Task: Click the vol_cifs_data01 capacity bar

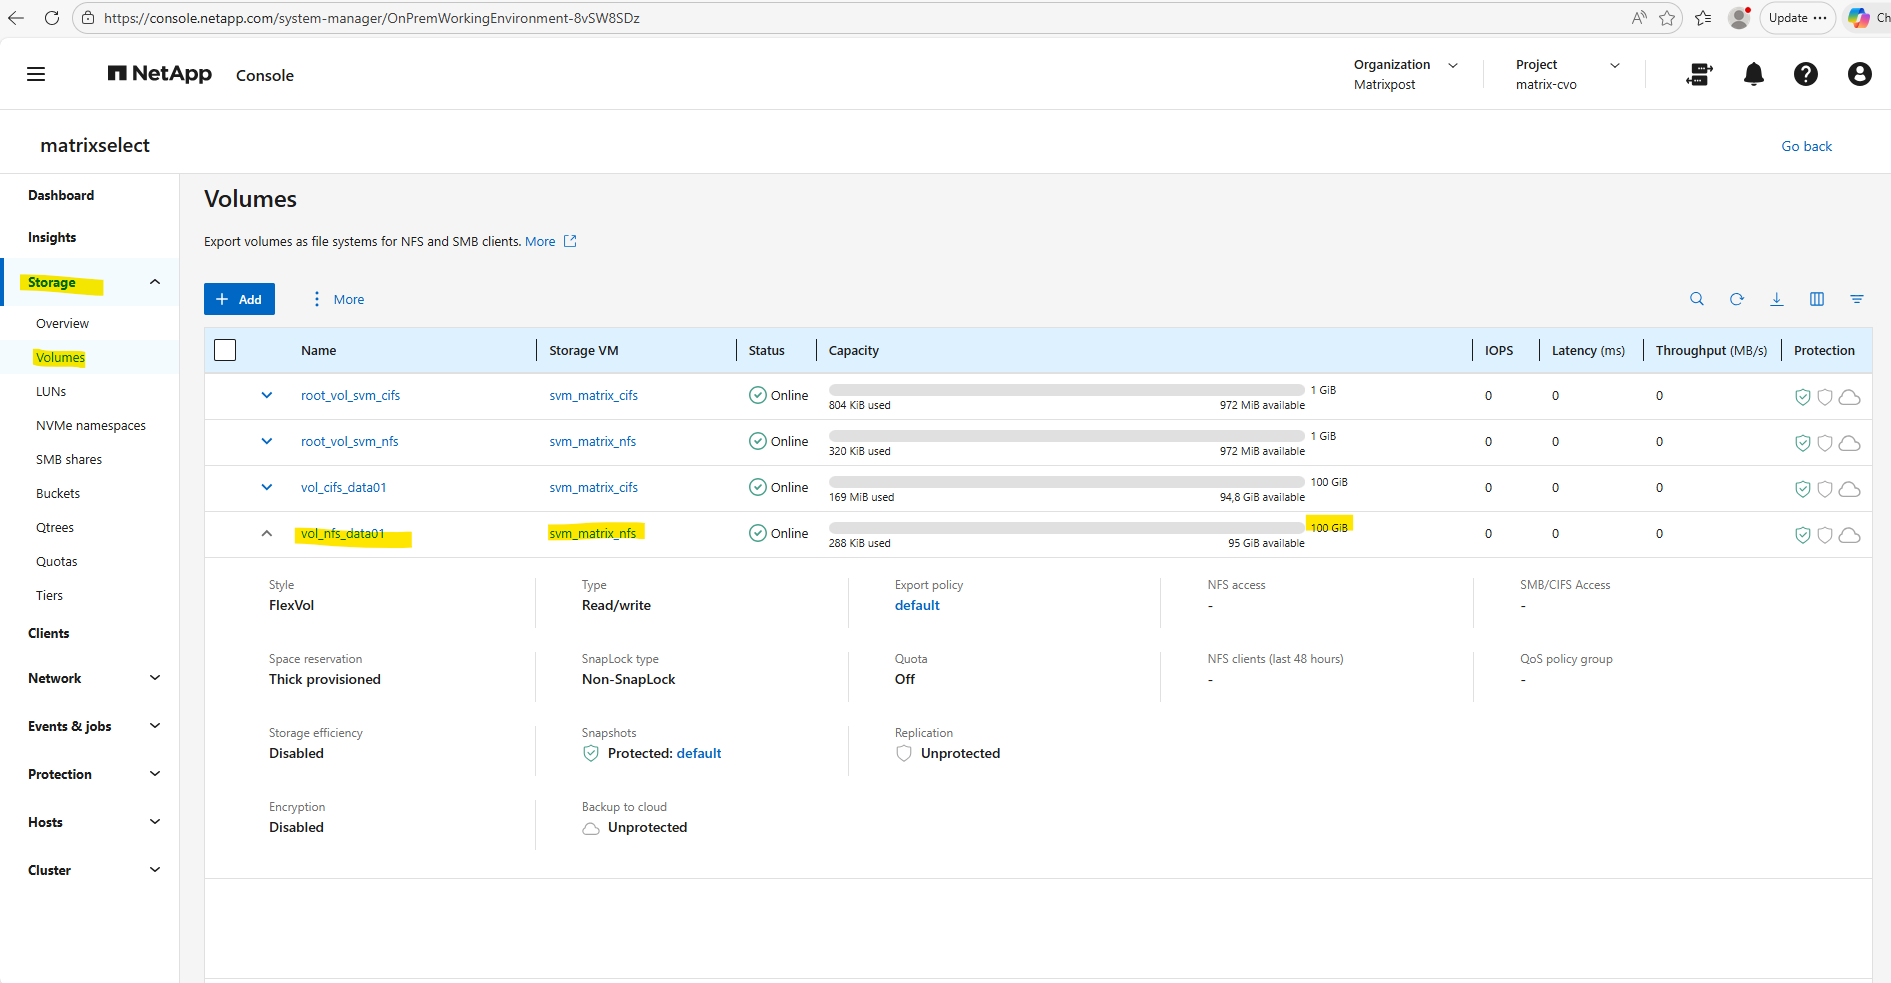Action: point(1066,483)
